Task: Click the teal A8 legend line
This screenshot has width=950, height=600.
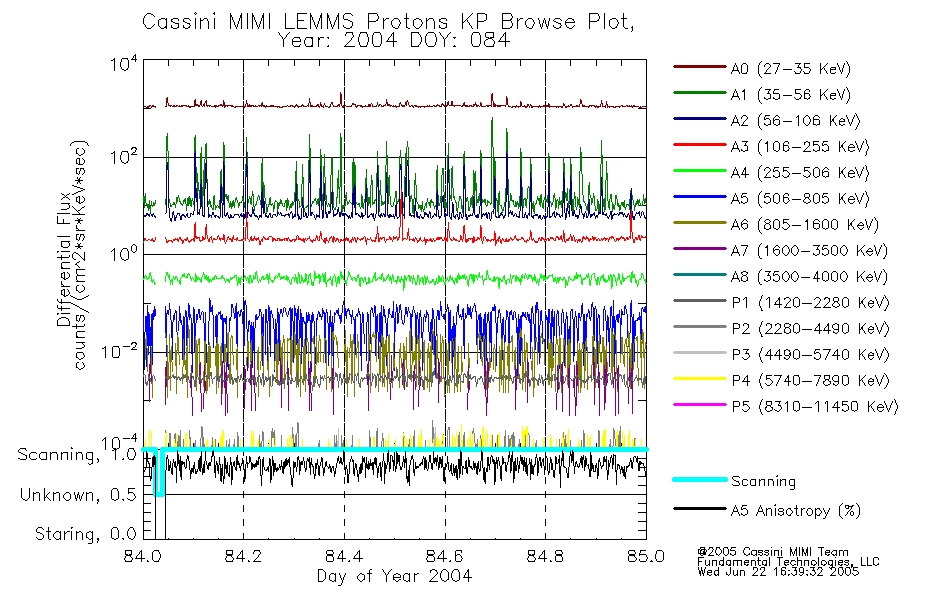Action: pyautogui.click(x=700, y=275)
